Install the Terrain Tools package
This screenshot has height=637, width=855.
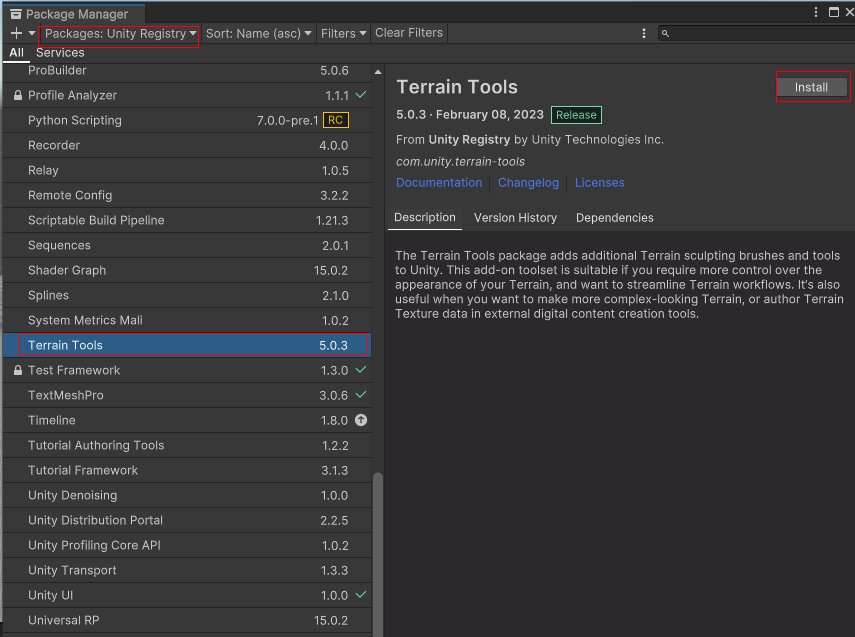(812, 87)
